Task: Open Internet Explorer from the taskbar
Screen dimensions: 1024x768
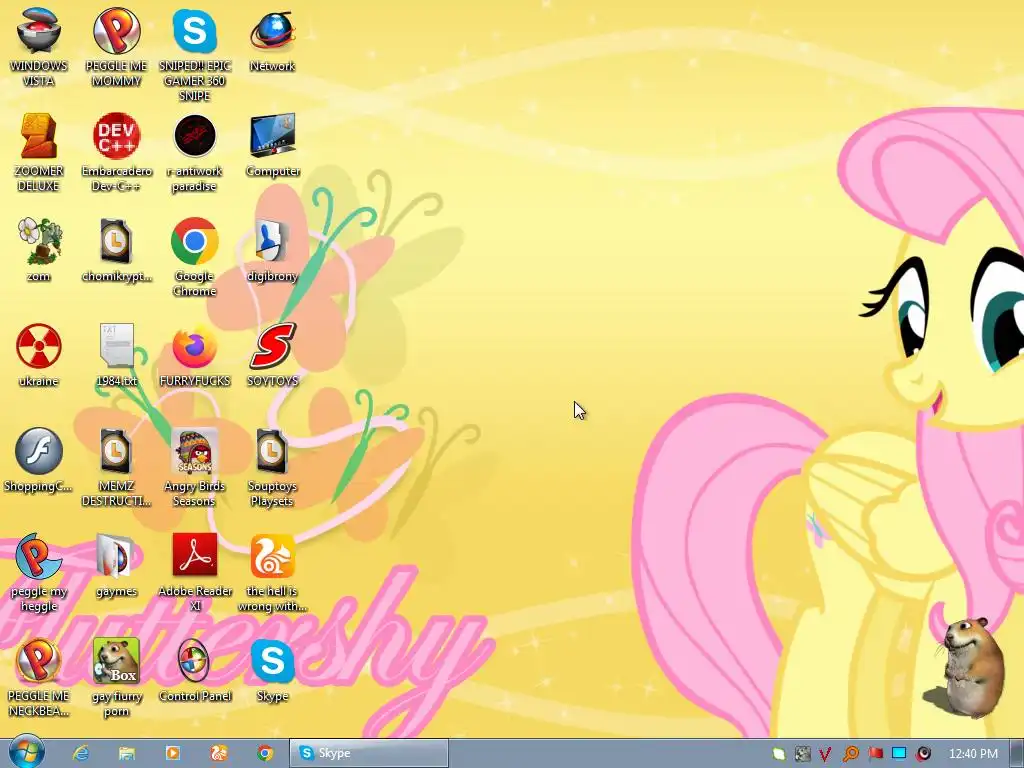Action: [x=81, y=753]
